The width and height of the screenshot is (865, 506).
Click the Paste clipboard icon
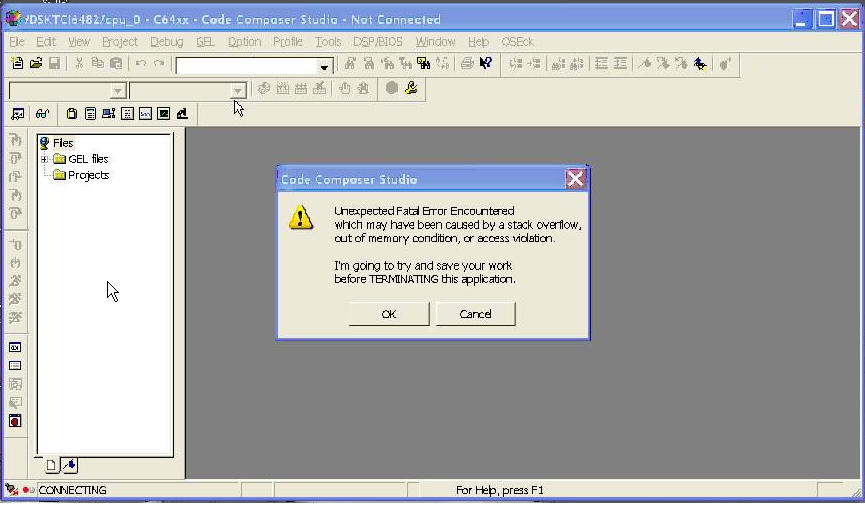[116, 63]
